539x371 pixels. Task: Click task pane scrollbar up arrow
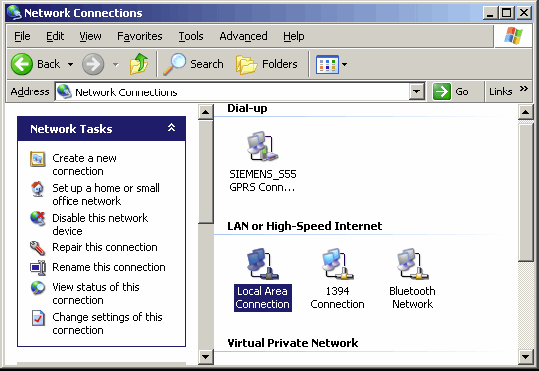(x=206, y=112)
